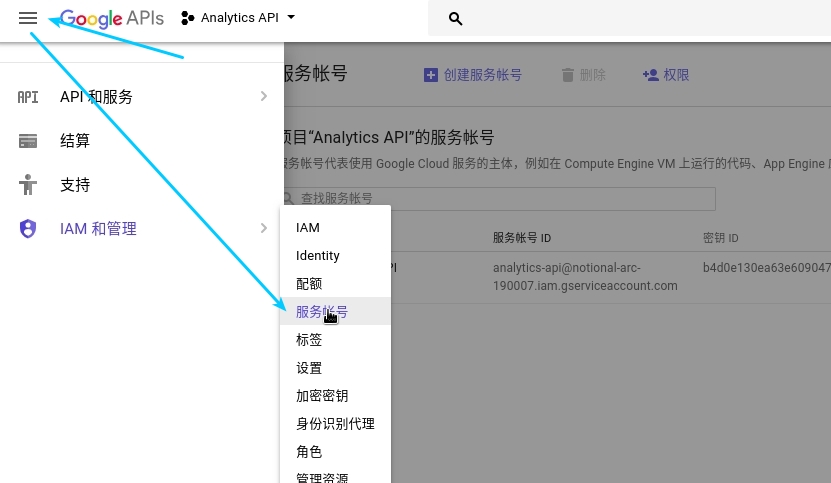This screenshot has width=831, height=483.
Task: Open the hamburger navigation menu
Action: click(x=28, y=18)
